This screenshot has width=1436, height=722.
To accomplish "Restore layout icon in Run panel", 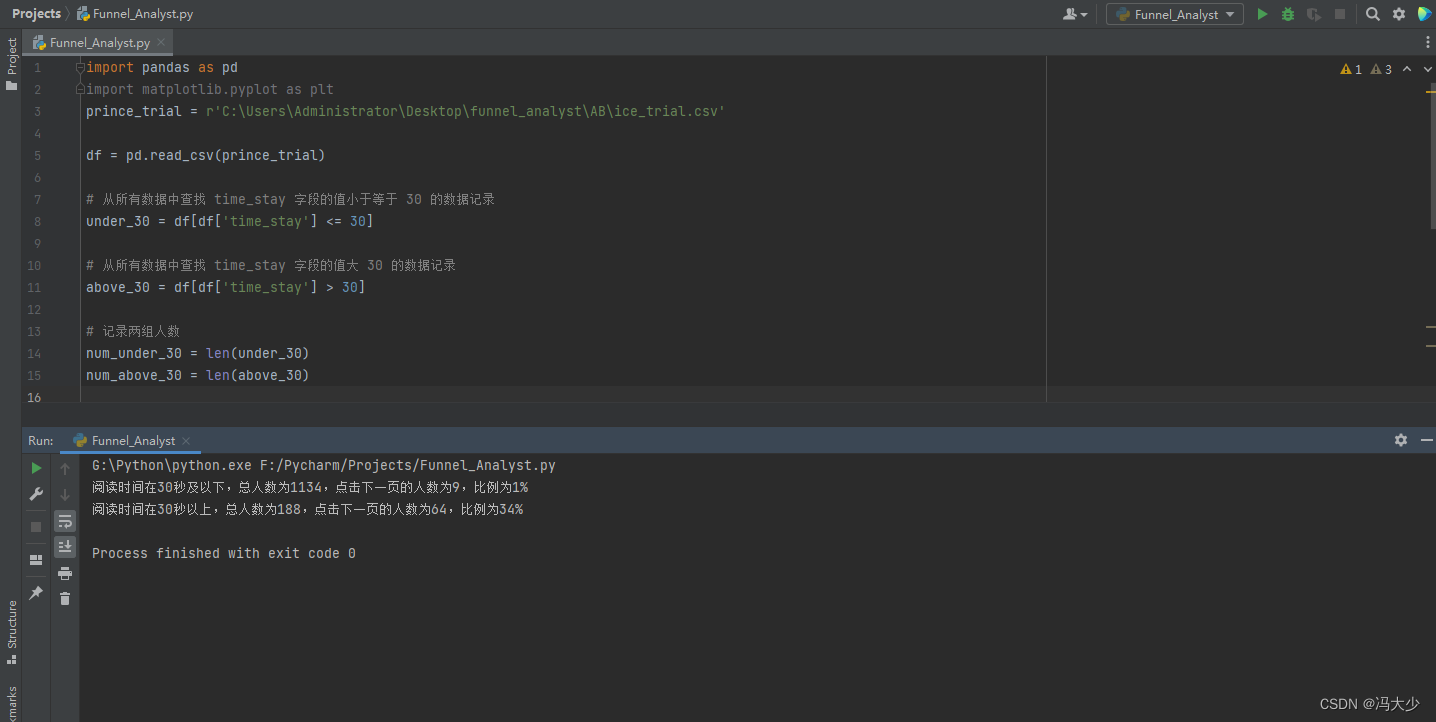I will point(36,560).
